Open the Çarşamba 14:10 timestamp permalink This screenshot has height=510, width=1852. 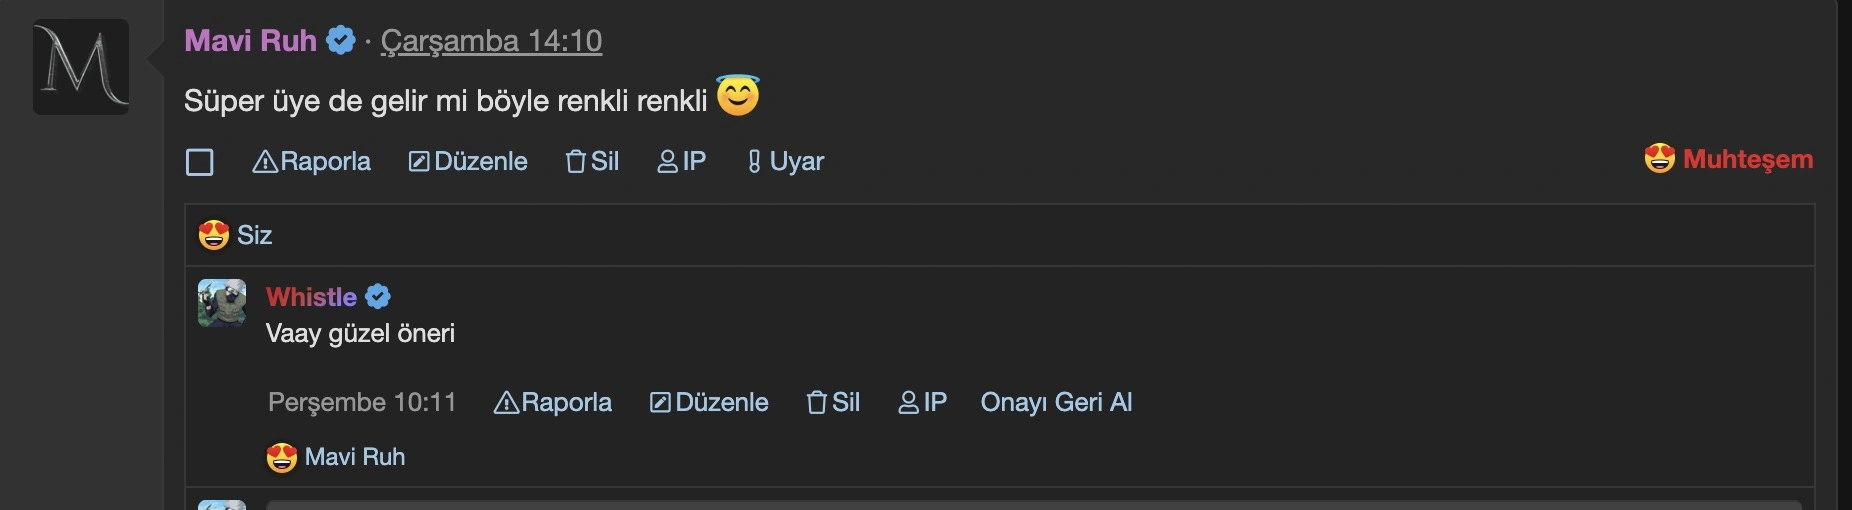tap(491, 41)
